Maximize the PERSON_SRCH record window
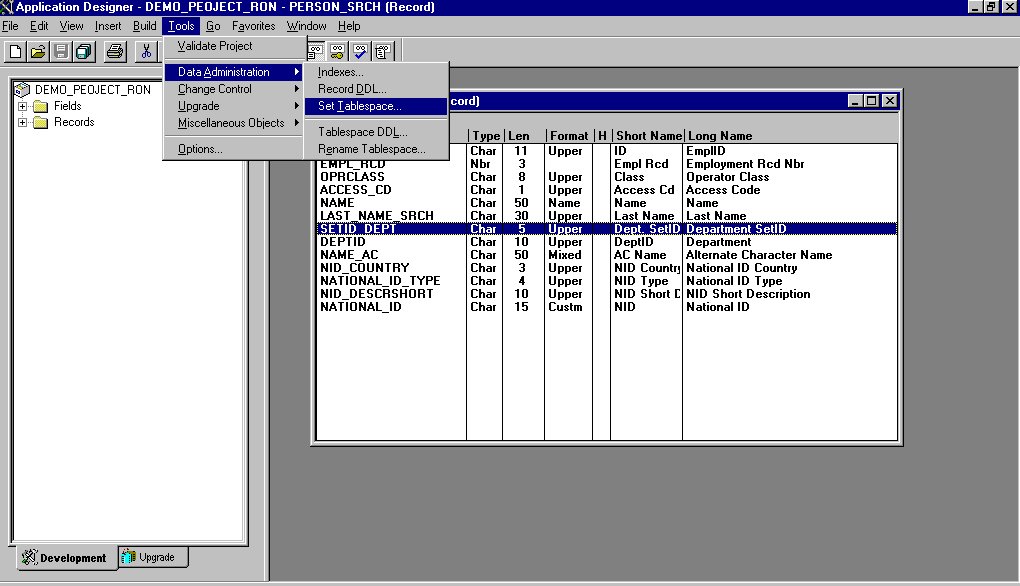Image resolution: width=1020 pixels, height=586 pixels. 872,101
